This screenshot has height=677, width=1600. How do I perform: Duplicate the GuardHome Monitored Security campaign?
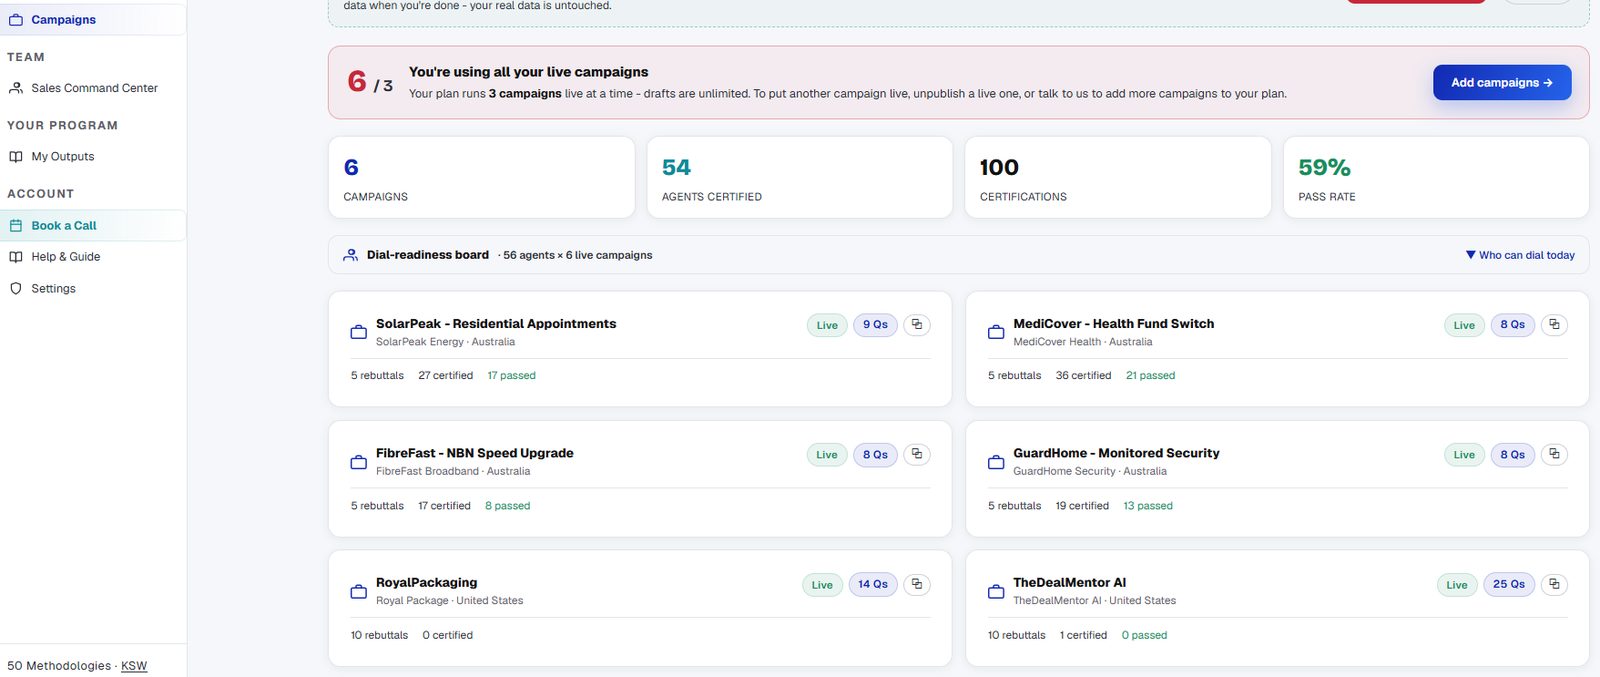(1554, 454)
